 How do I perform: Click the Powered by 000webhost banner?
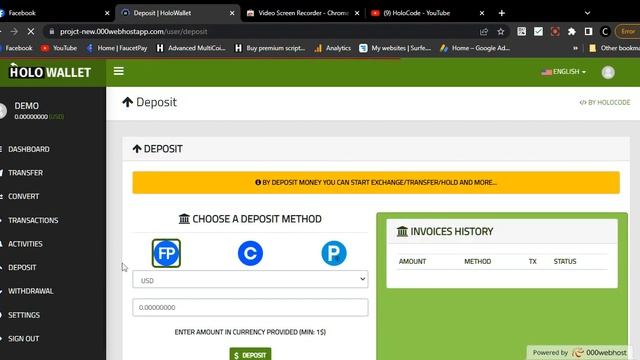(579, 352)
